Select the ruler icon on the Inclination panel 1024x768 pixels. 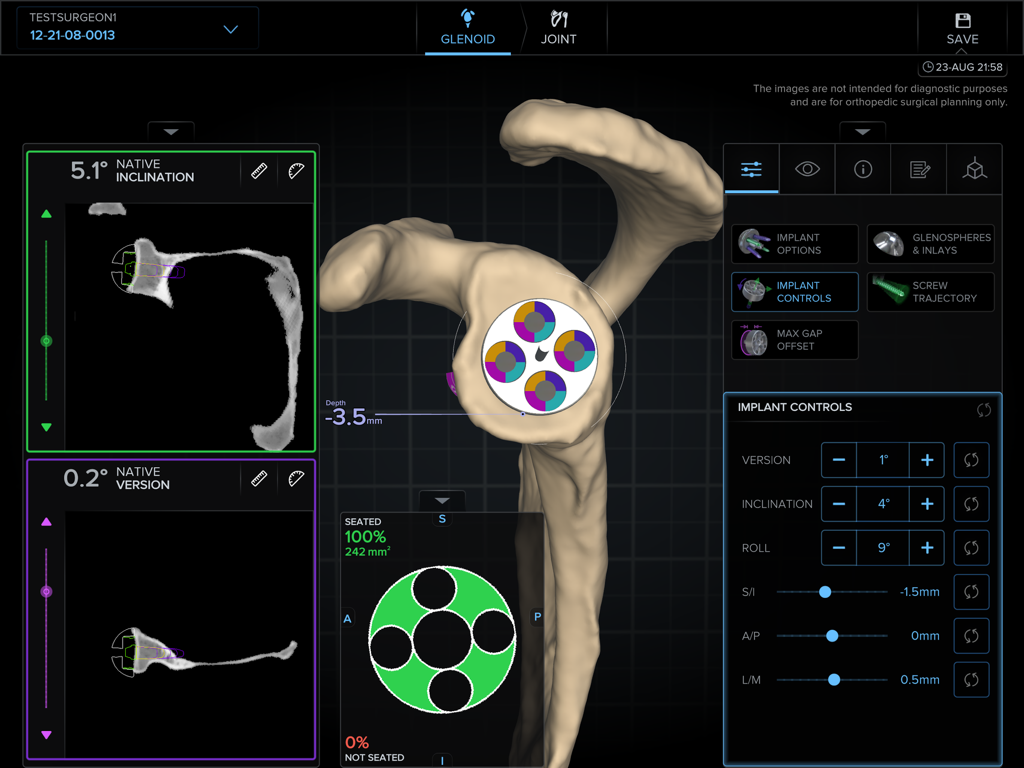258,171
